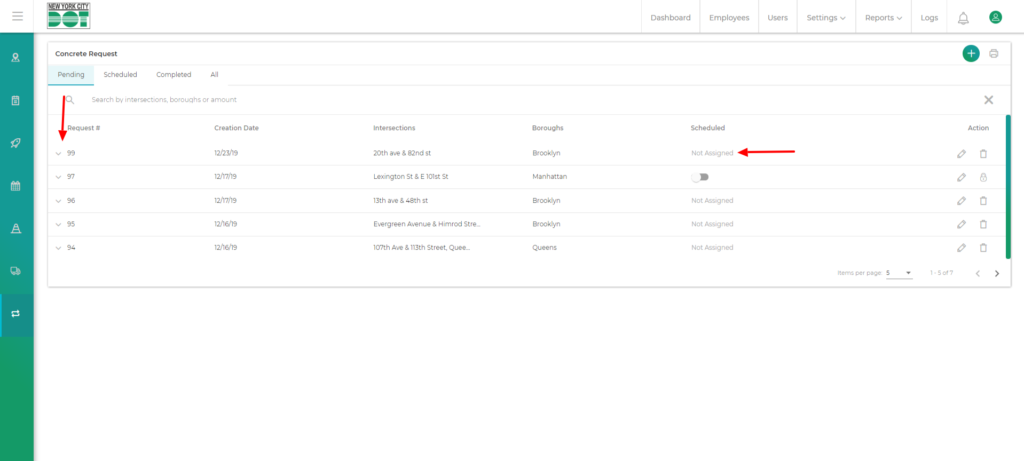Toggle the hamburger menu

[17, 17]
